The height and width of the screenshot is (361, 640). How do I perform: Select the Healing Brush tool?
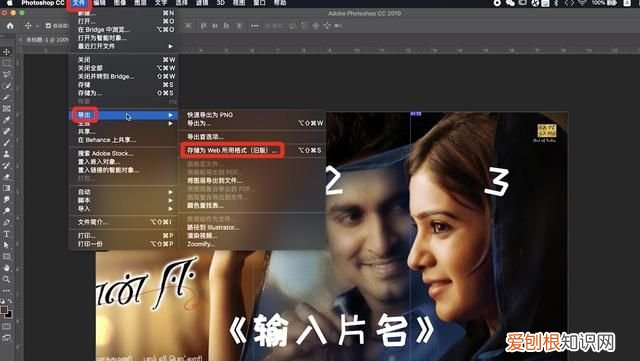(x=7, y=131)
